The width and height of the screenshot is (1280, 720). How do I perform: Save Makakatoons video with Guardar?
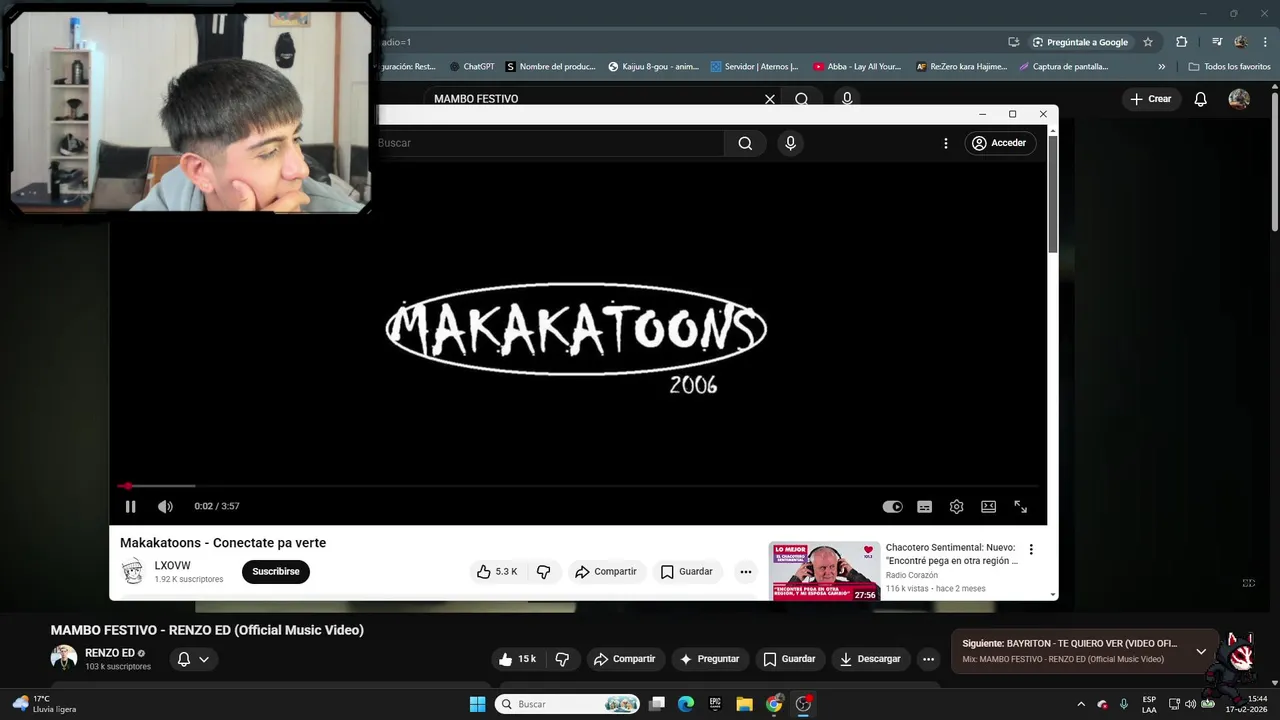[x=687, y=572]
